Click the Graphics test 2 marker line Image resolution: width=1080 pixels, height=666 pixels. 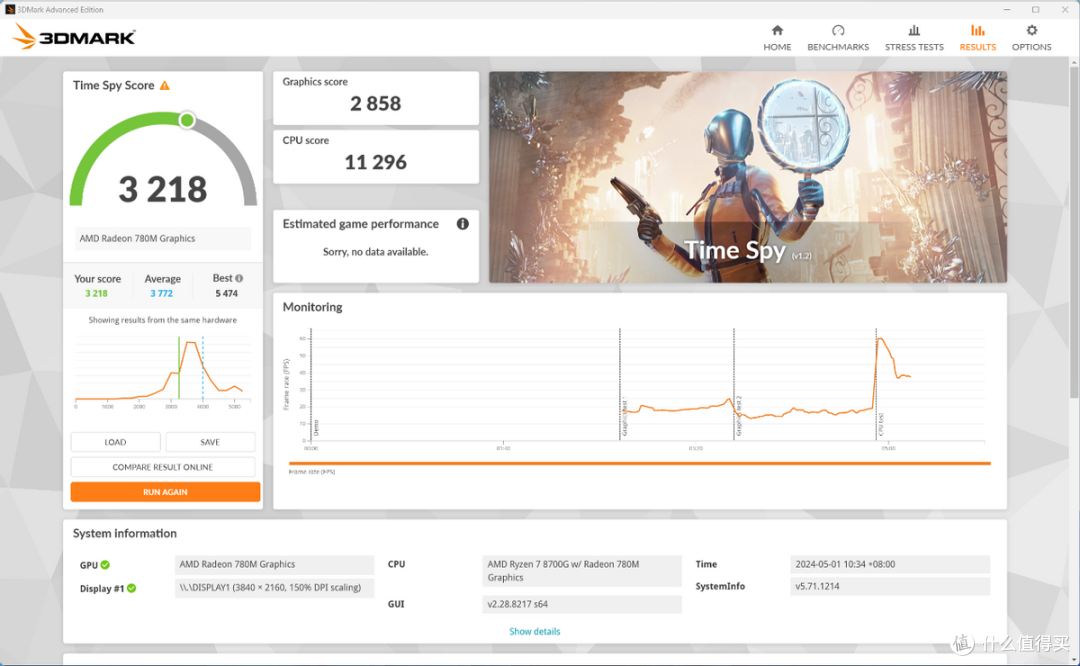point(734,384)
